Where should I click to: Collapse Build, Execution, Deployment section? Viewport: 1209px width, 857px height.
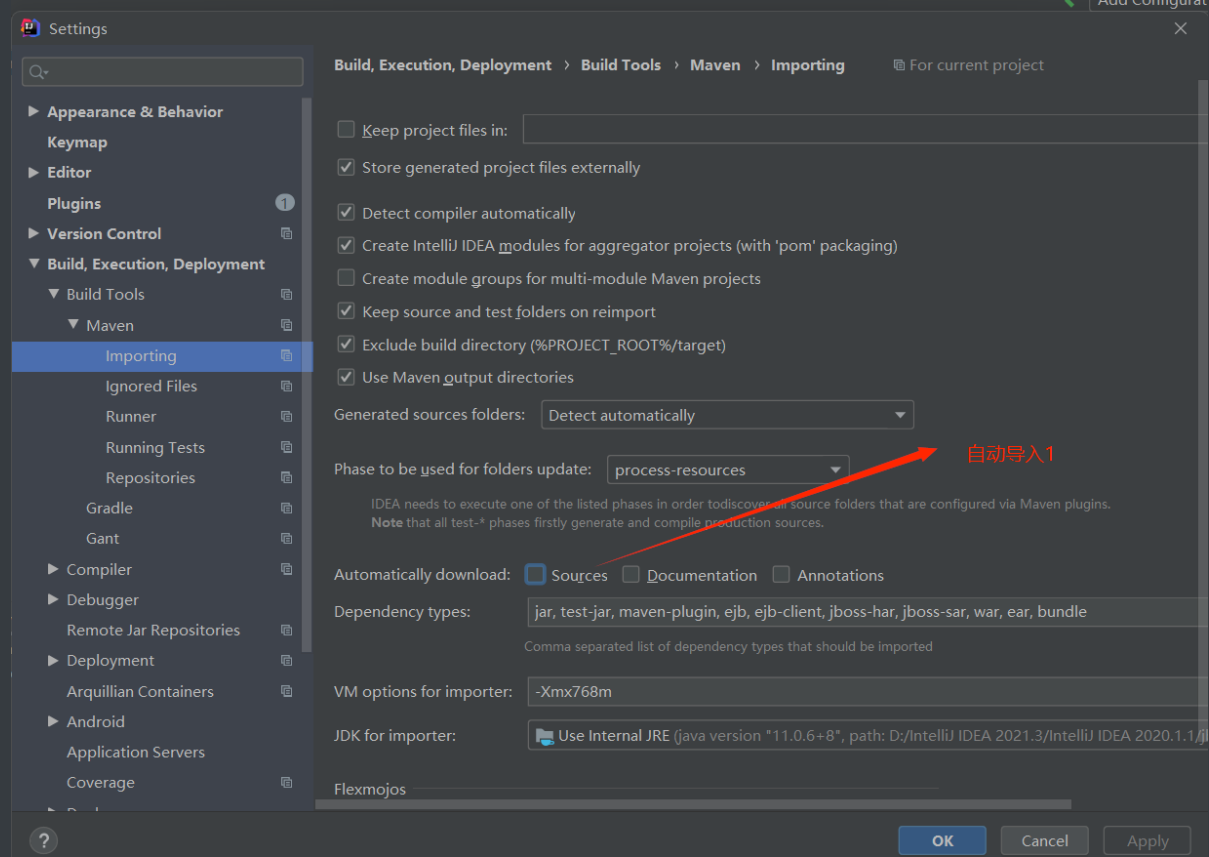[x=34, y=264]
